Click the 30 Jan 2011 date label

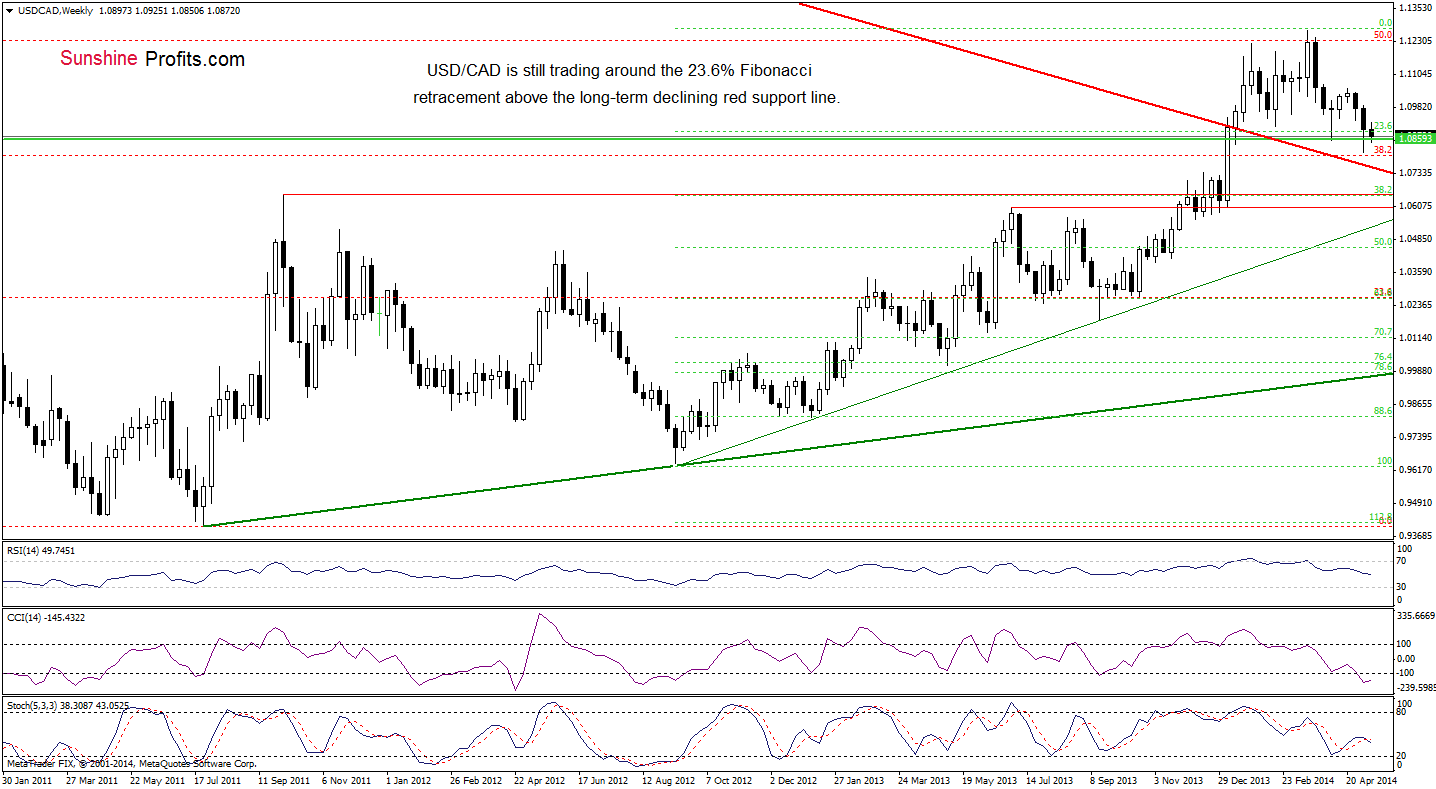28,780
